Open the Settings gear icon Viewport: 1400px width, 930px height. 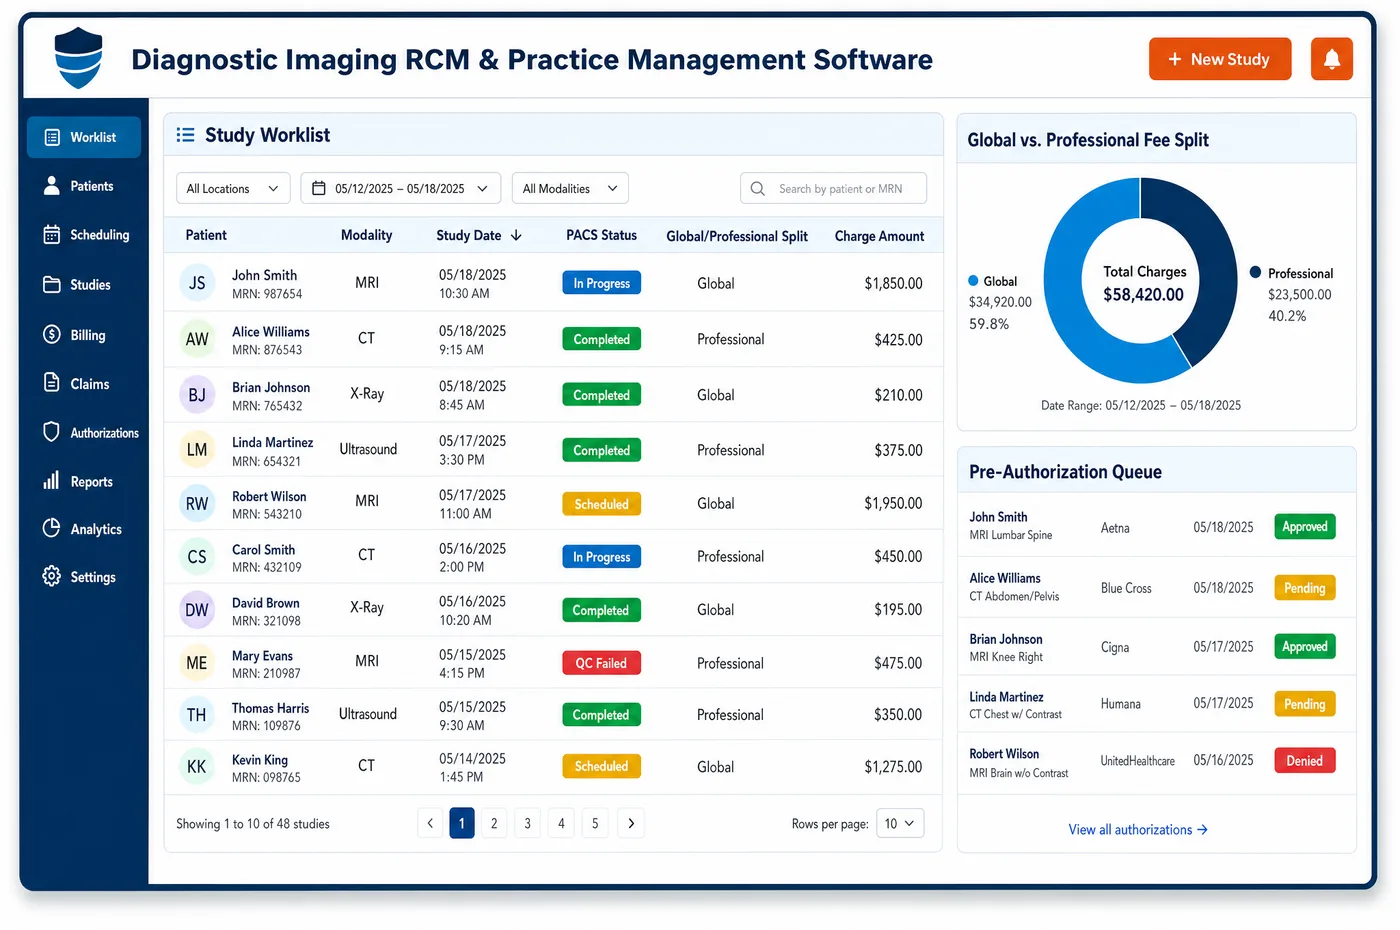(52, 577)
